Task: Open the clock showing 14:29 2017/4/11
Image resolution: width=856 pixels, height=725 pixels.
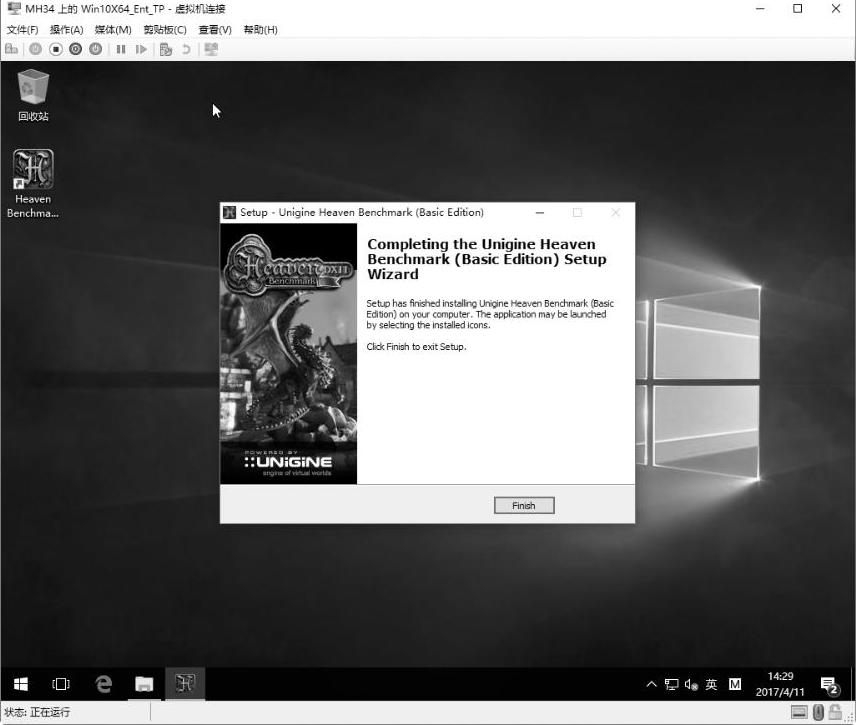Action: (x=780, y=684)
